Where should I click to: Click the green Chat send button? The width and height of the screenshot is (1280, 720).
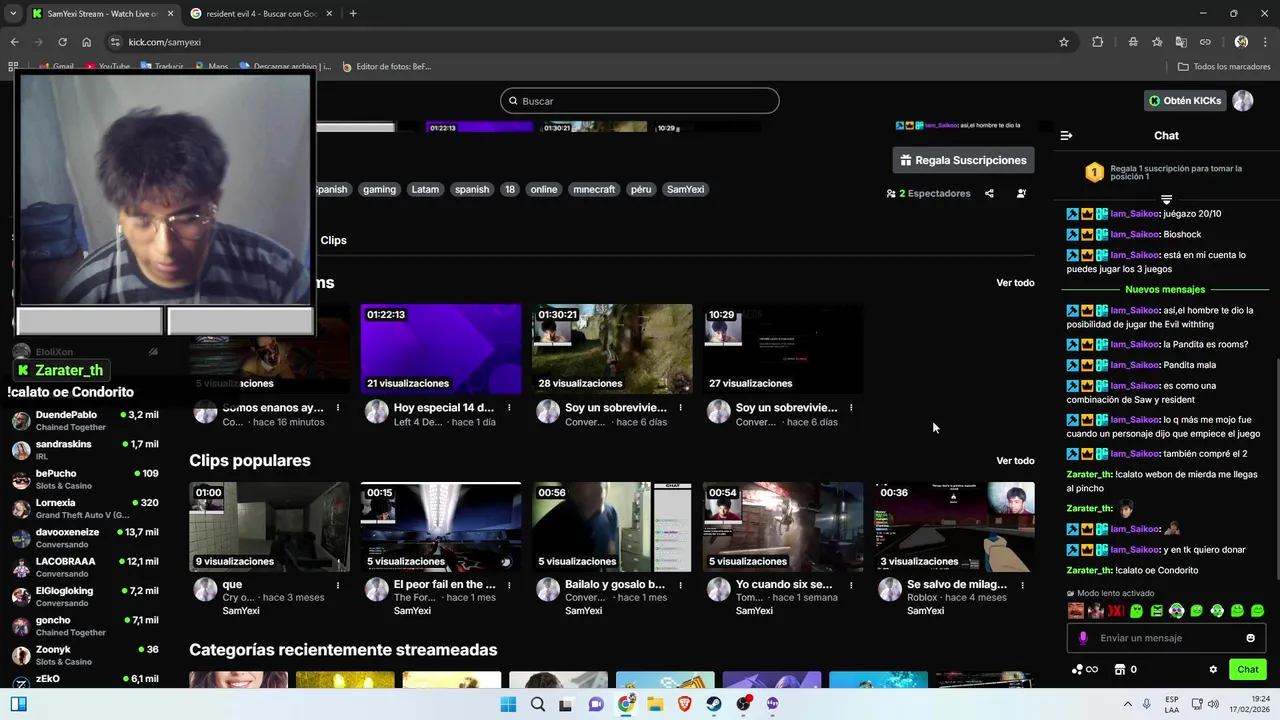(1248, 669)
